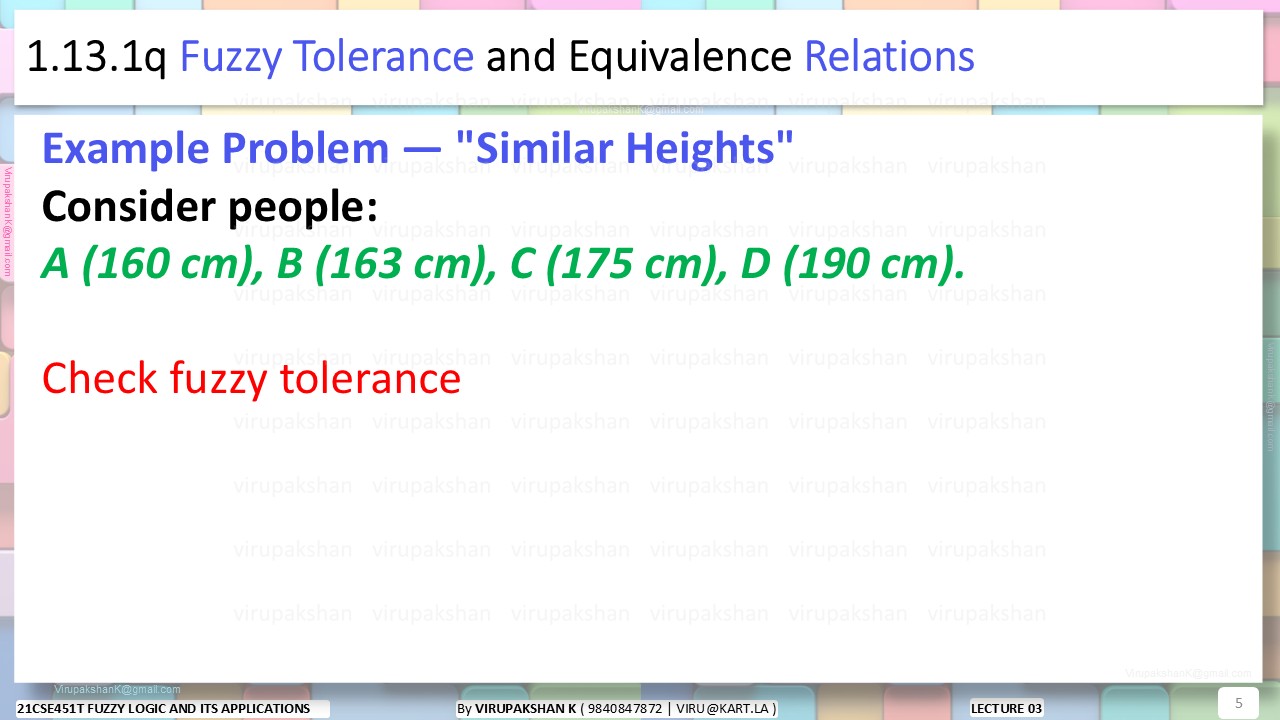The width and height of the screenshot is (1280, 720).
Task: Click the slide title "1.13.1q Fuzzy Tolerance and Equivalence Relations"
Action: (x=500, y=57)
